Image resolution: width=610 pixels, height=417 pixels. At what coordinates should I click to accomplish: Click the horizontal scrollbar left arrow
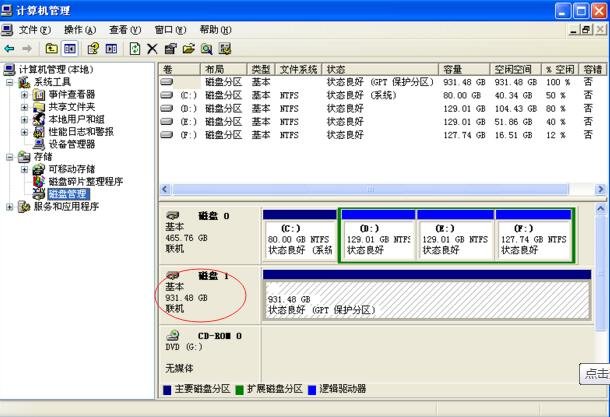click(165, 189)
